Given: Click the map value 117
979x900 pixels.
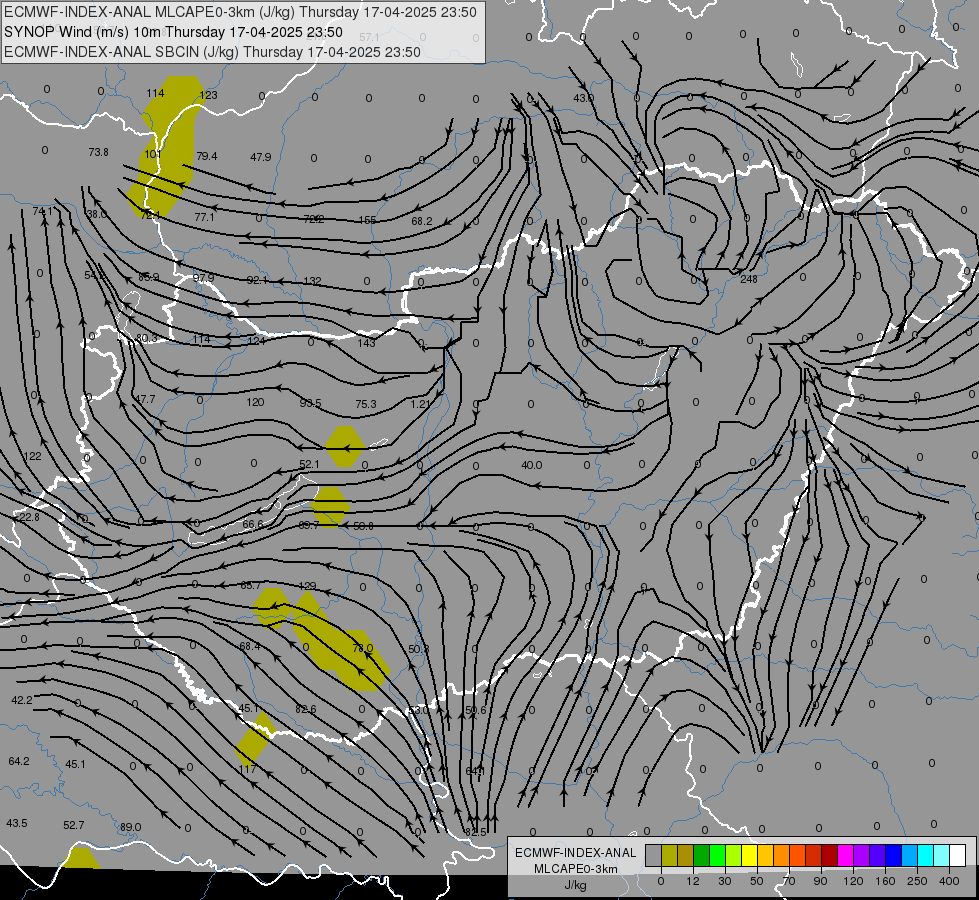Looking at the screenshot, I should 247,769.
